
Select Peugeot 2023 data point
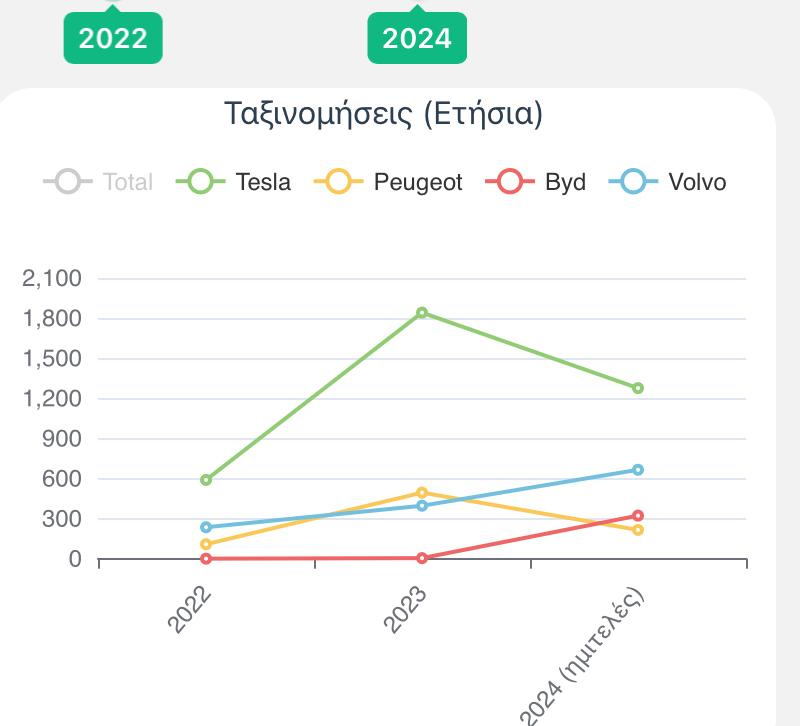[x=422, y=493]
